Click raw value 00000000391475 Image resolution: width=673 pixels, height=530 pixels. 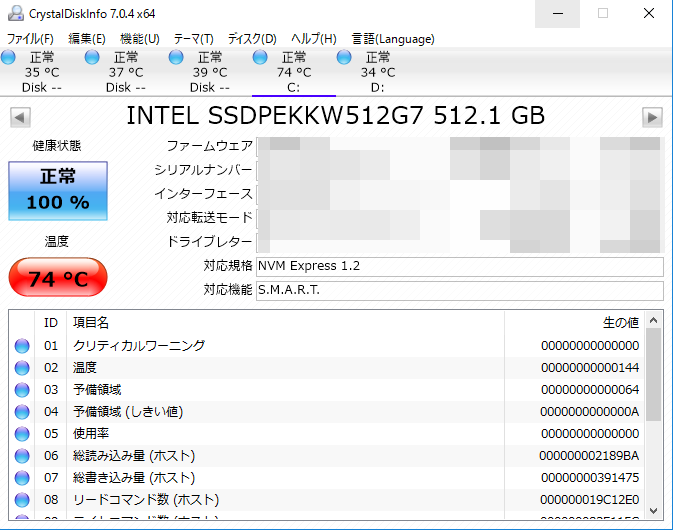tap(590, 478)
